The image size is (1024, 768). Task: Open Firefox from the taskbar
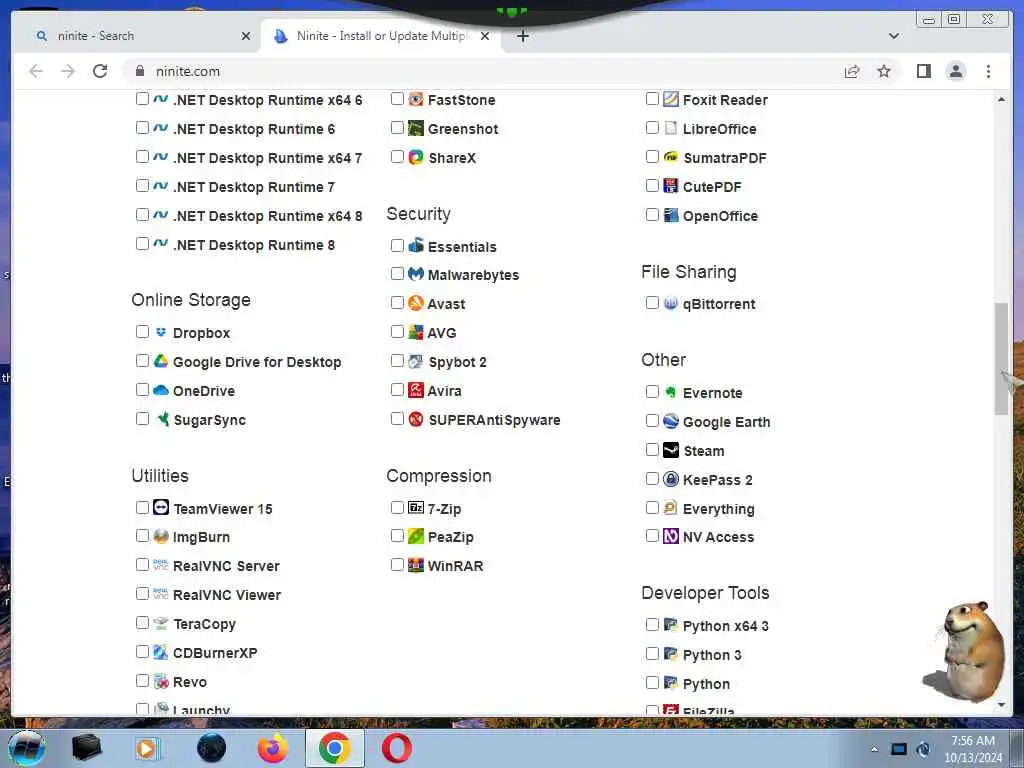click(273, 748)
